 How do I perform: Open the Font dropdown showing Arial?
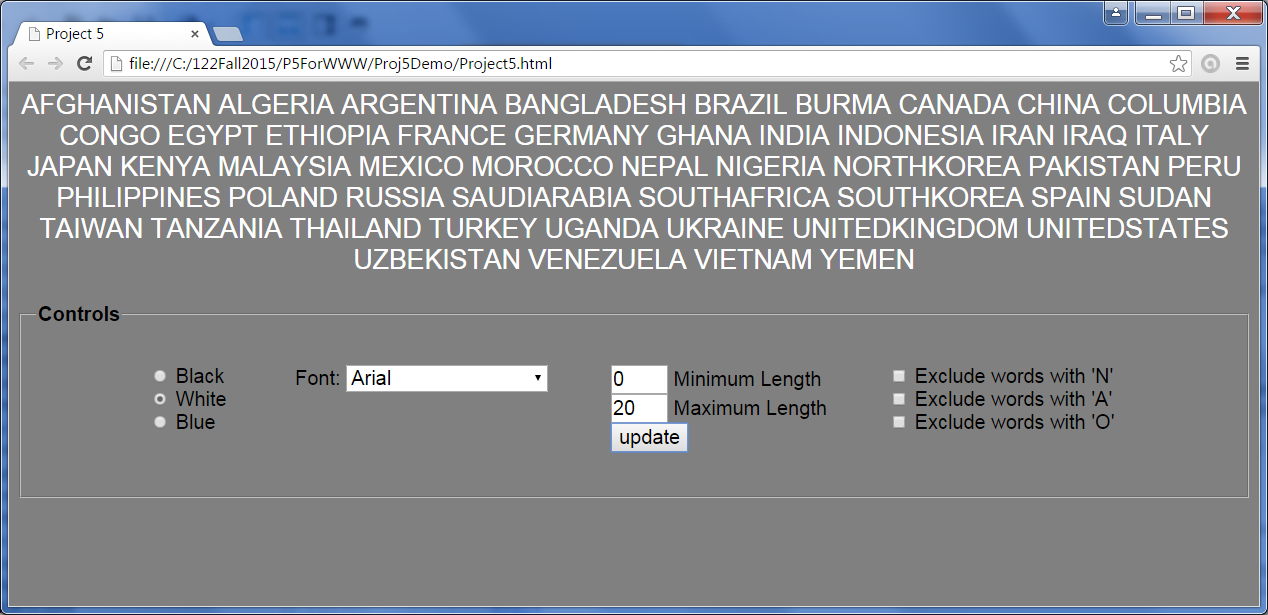click(447, 378)
